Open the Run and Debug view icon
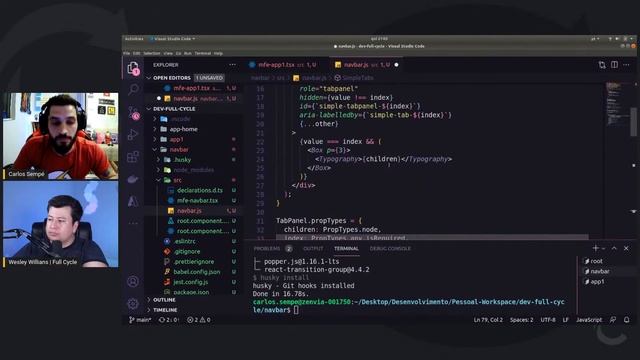Viewport: 640px width, 360px height. click(133, 135)
